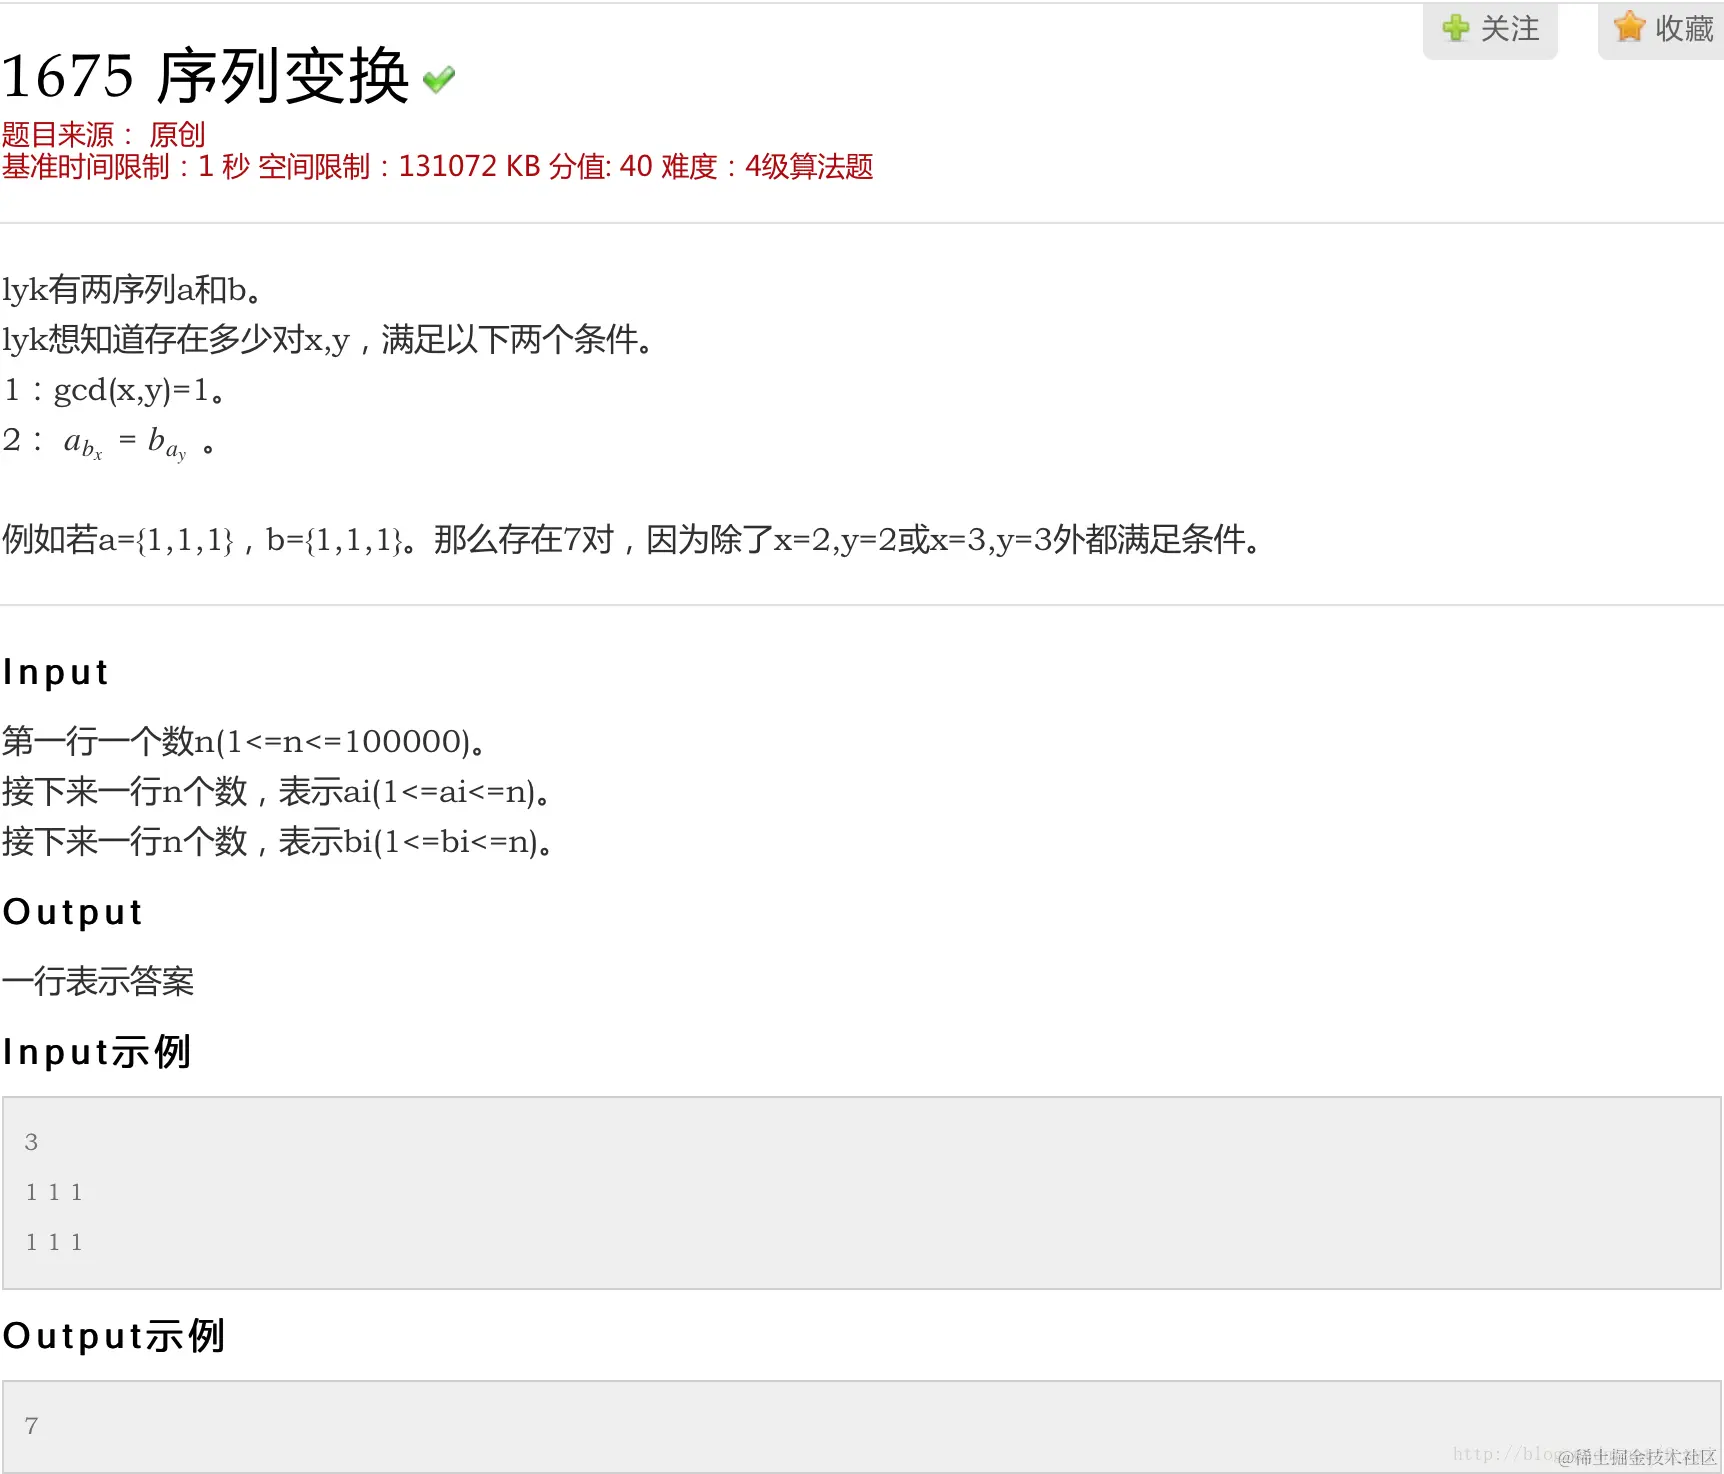This screenshot has height=1474, width=1724.
Task: Click the number 3 in sample input
Action: pos(31,1142)
